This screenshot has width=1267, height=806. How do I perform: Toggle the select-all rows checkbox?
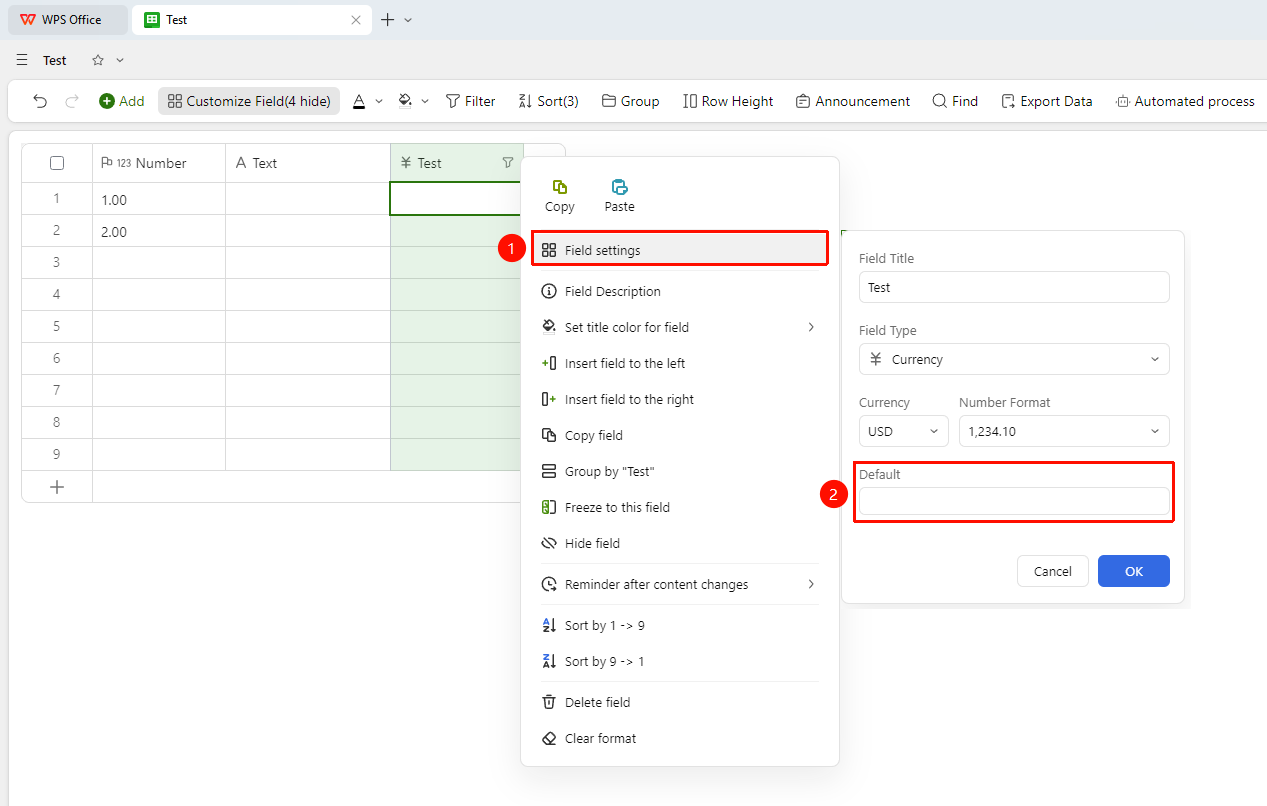coord(57,163)
